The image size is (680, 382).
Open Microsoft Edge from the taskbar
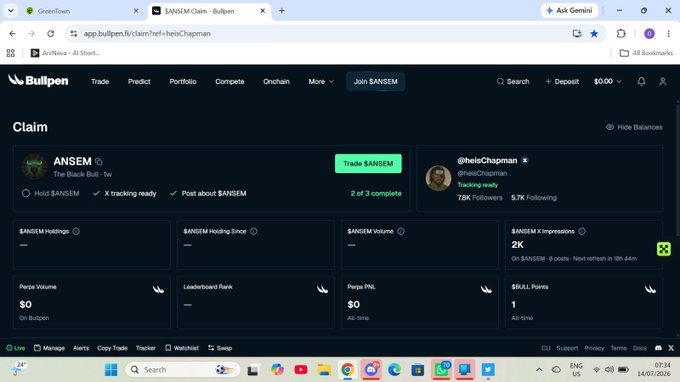pos(394,370)
